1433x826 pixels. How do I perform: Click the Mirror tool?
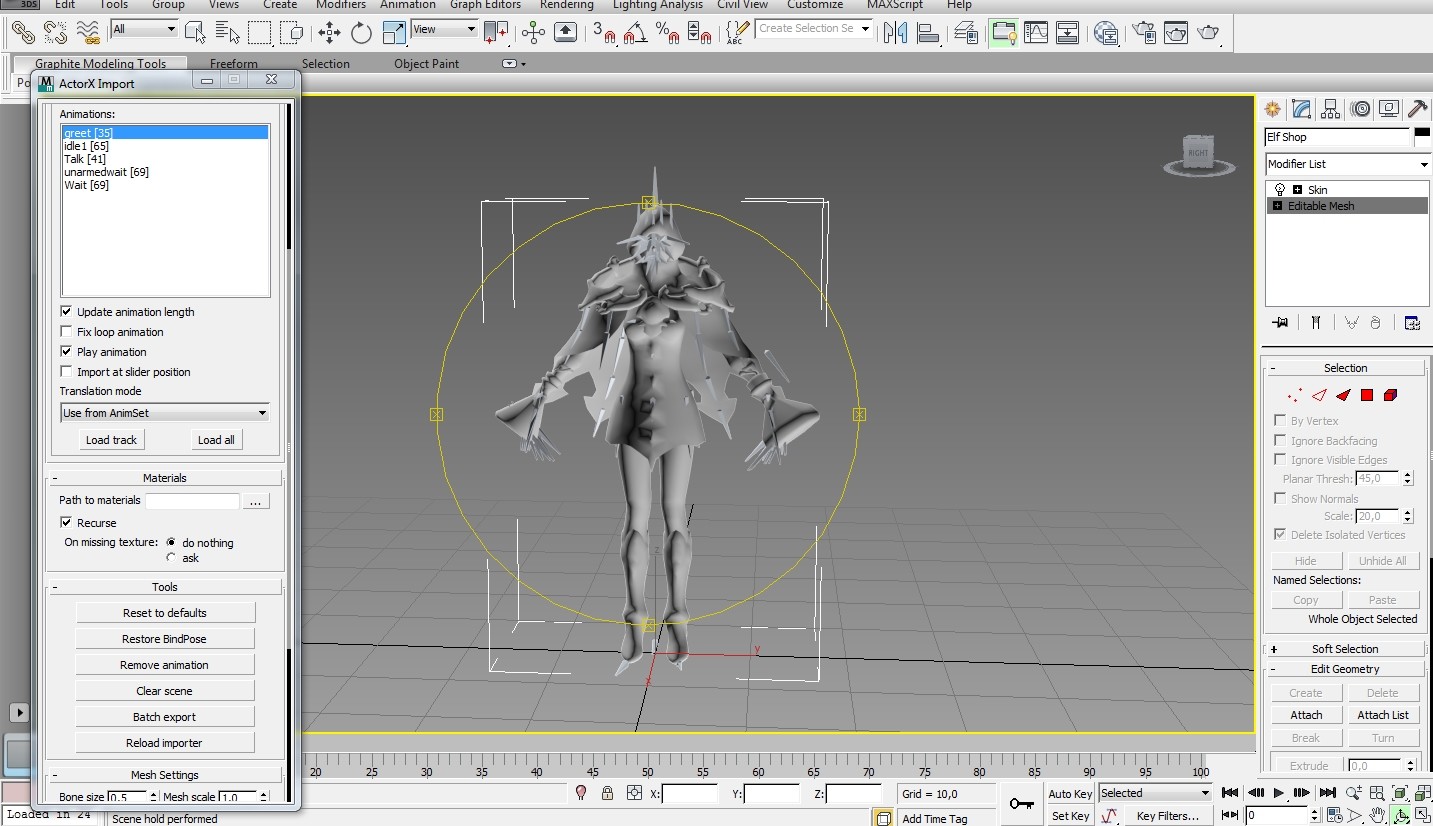pyautogui.click(x=895, y=32)
